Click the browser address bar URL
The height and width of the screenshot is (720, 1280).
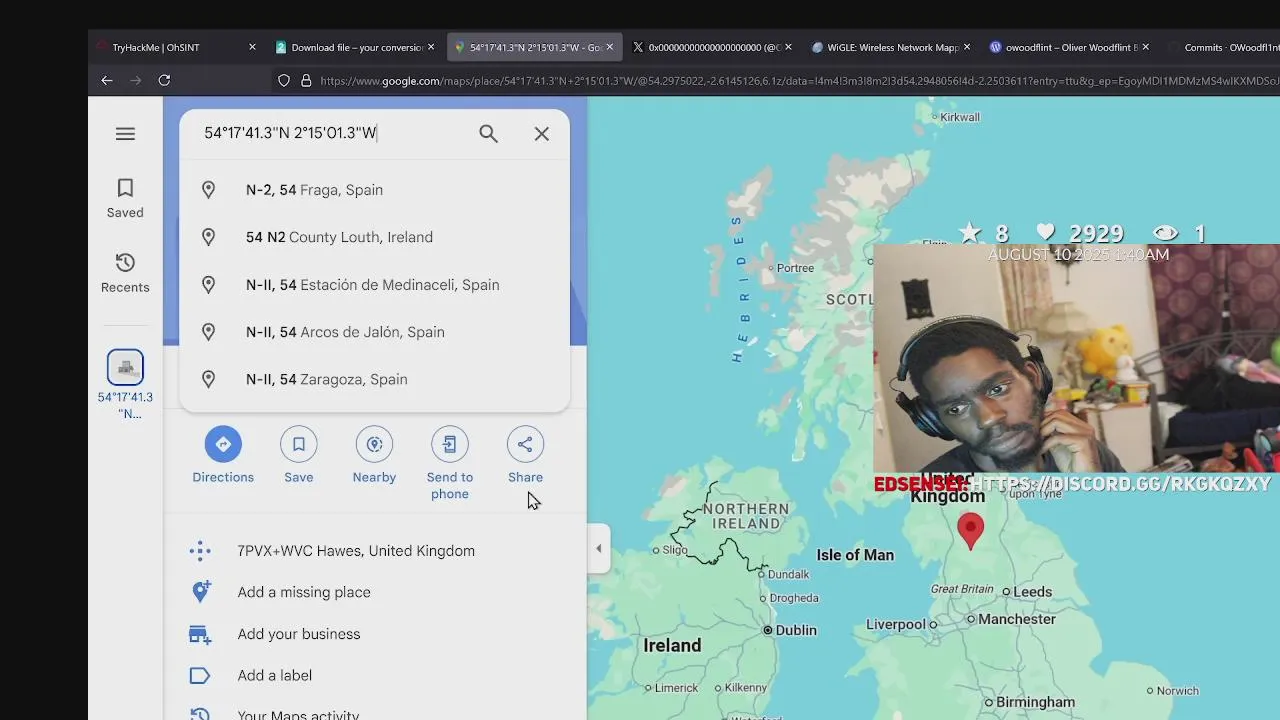coord(798,81)
